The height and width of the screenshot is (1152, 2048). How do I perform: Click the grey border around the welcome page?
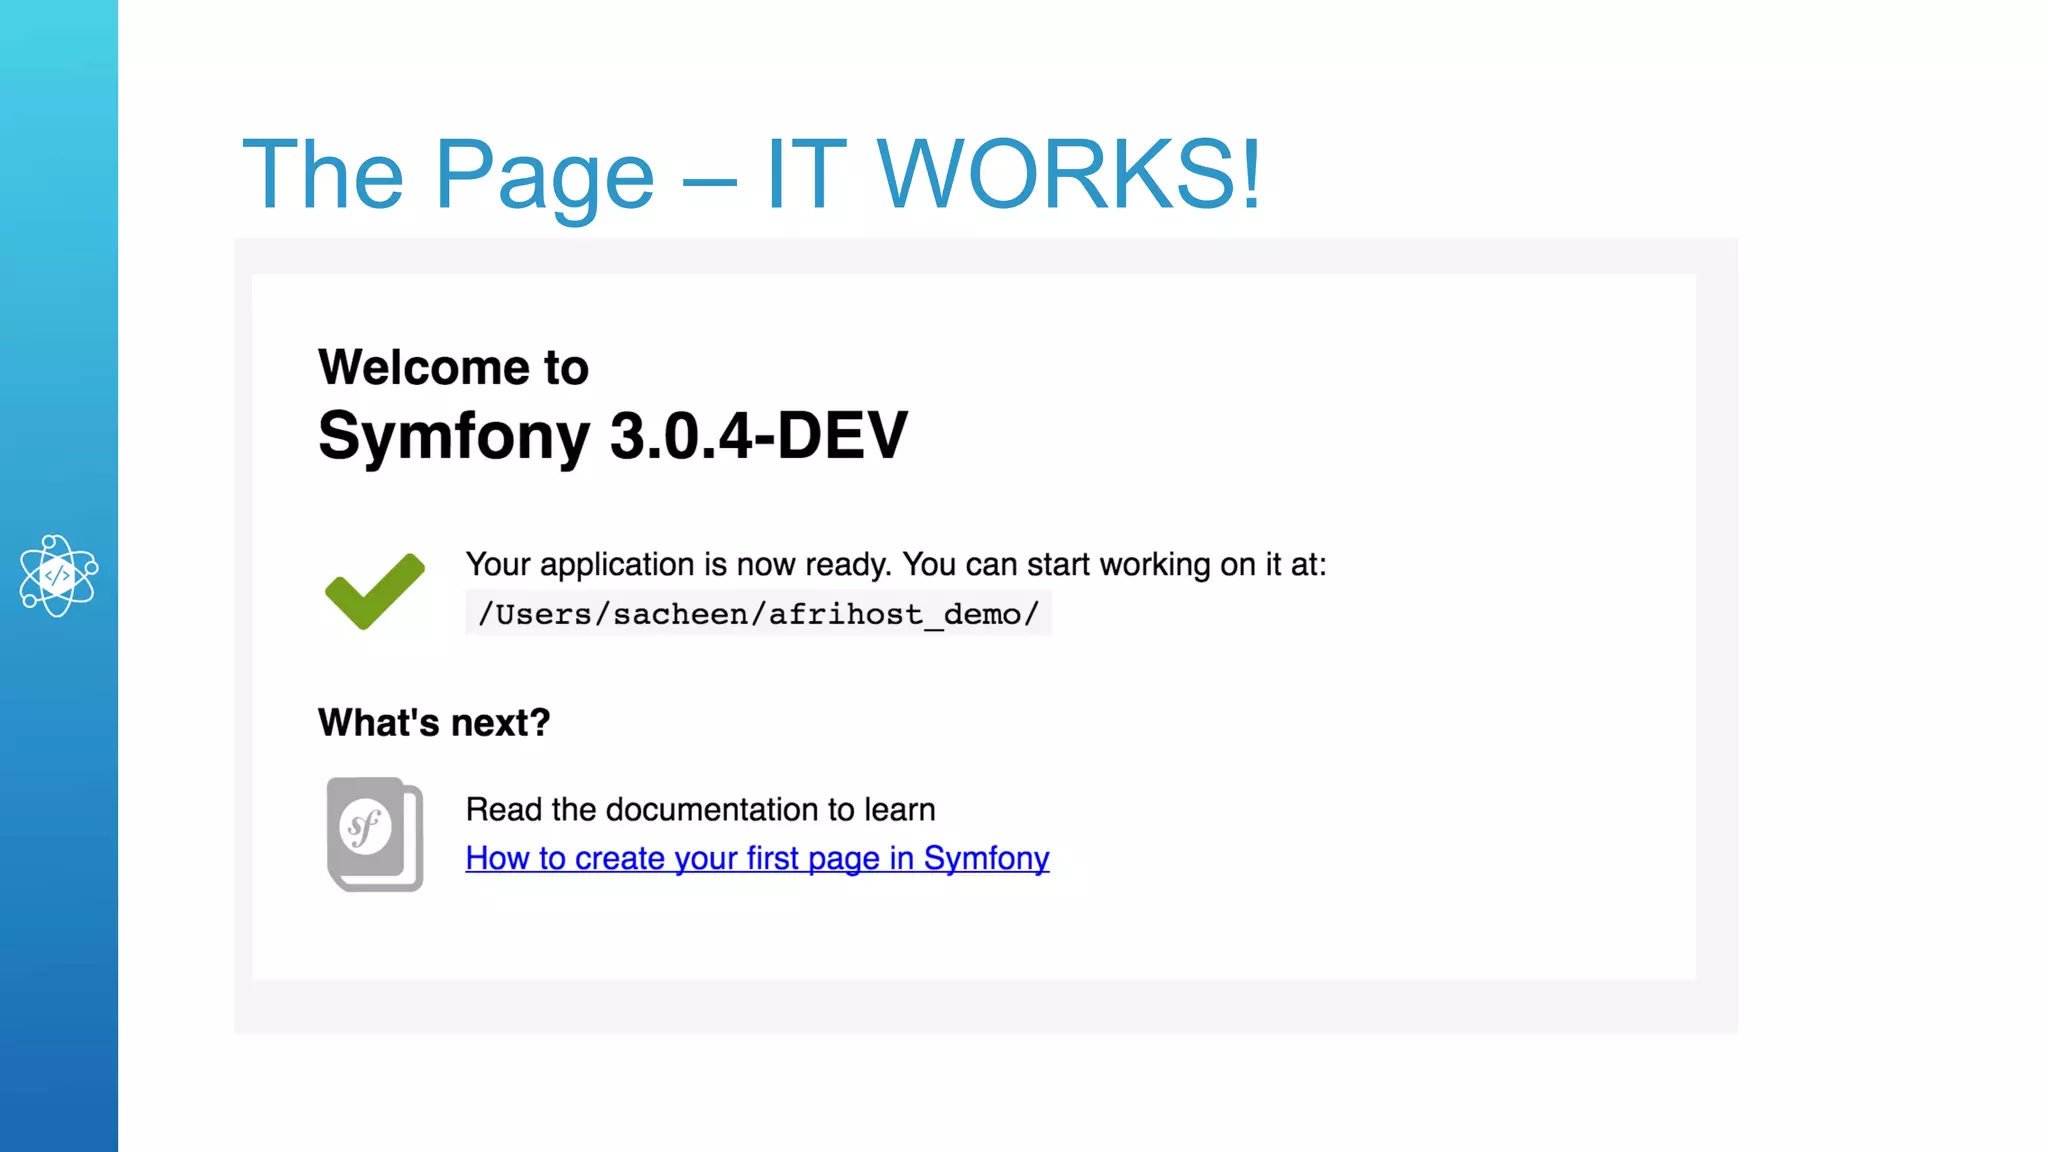(985, 1007)
